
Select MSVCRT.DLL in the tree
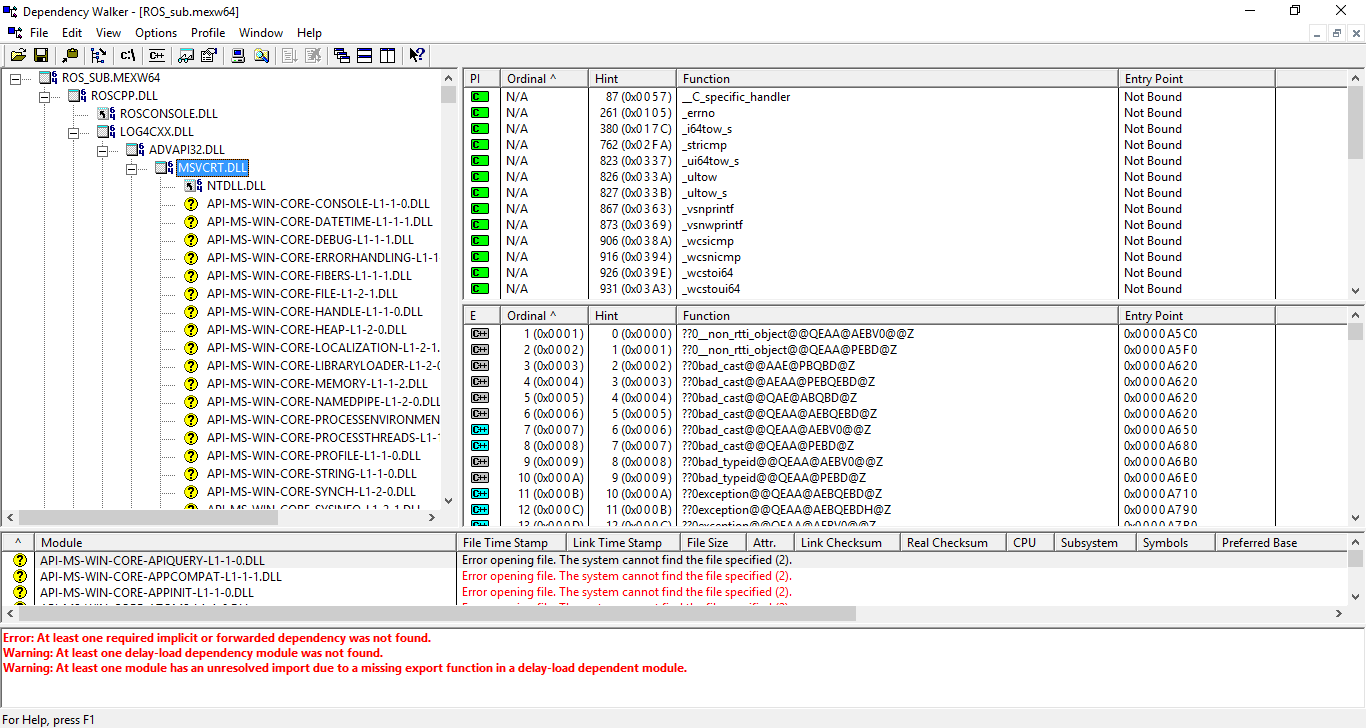[213, 167]
